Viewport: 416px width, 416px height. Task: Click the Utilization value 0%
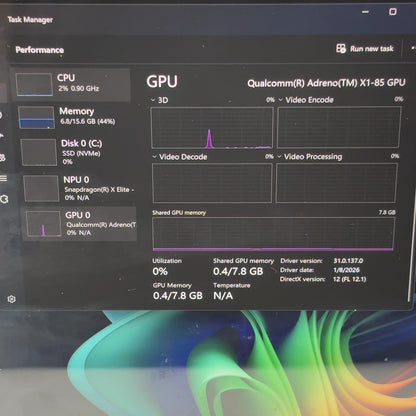160,271
